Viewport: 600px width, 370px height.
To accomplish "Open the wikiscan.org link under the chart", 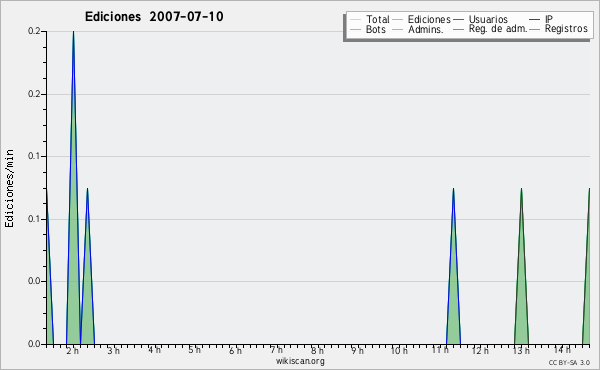I will coord(300,361).
